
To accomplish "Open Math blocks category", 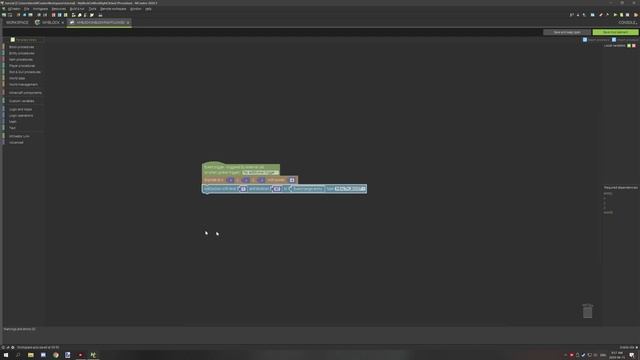I will click(x=13, y=122).
